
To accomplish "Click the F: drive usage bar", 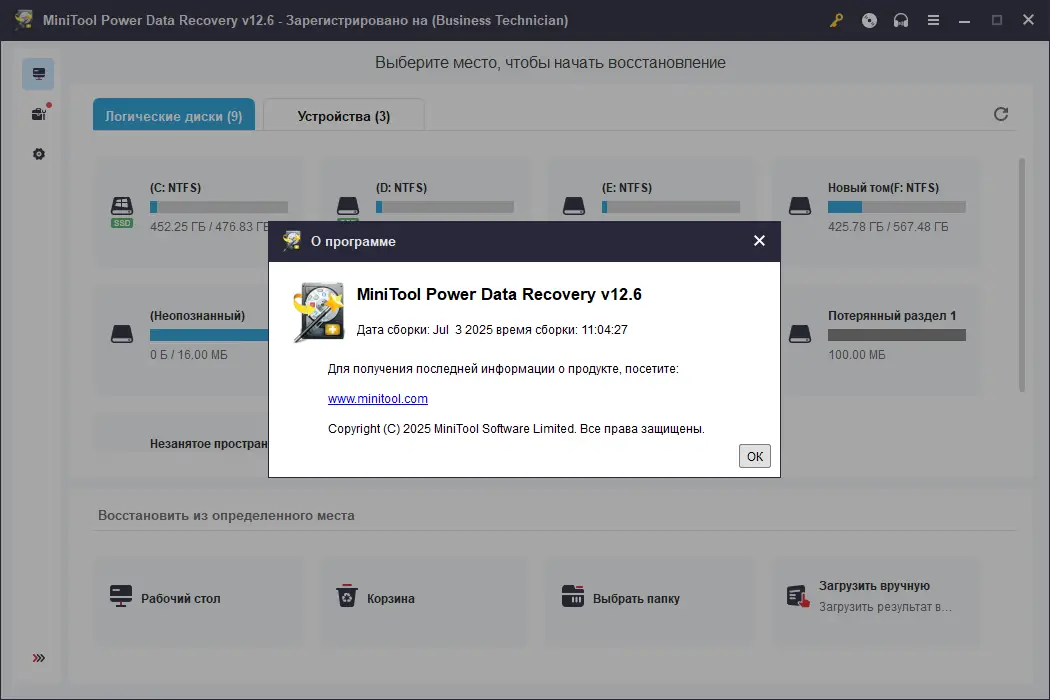I will 897,207.
